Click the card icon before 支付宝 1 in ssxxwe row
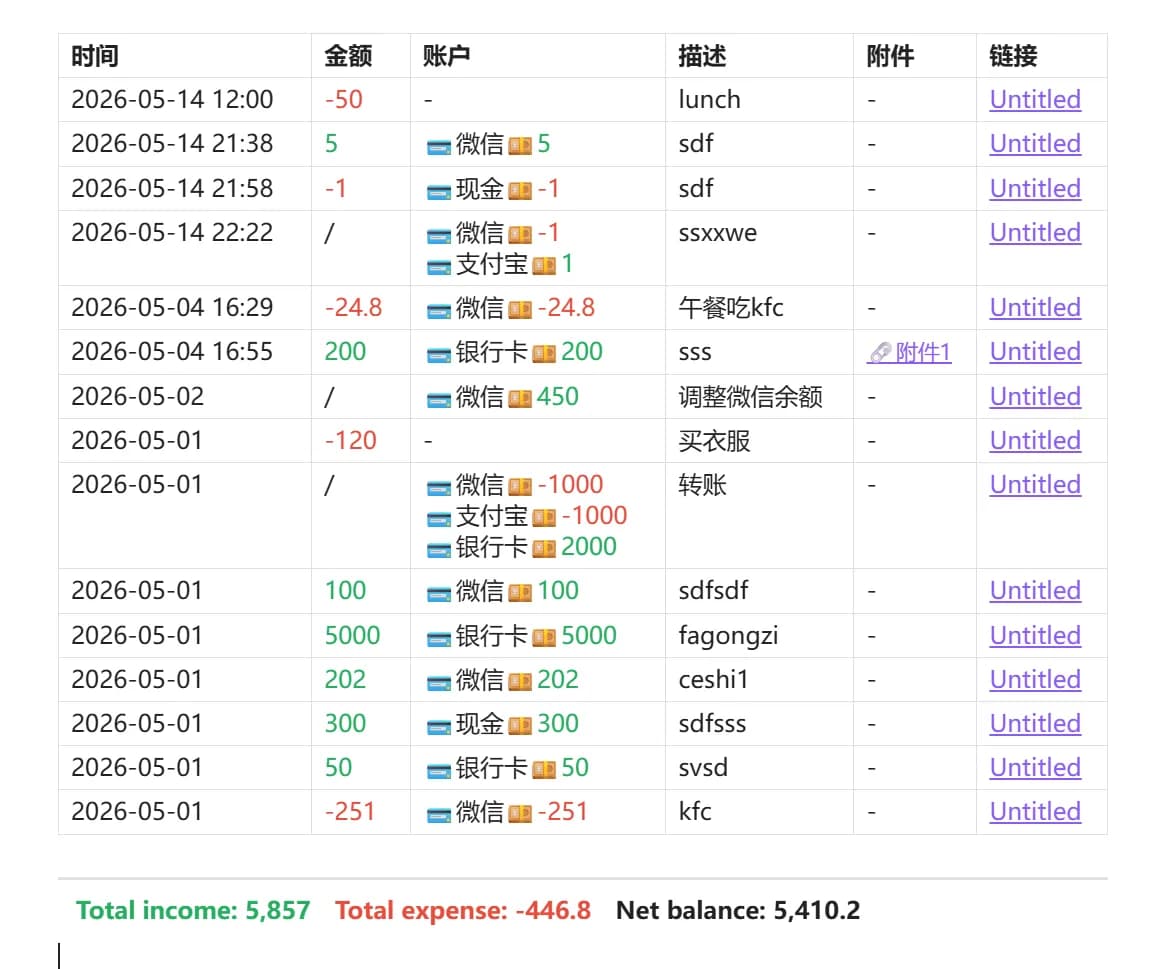This screenshot has width=1176, height=969. [x=439, y=266]
